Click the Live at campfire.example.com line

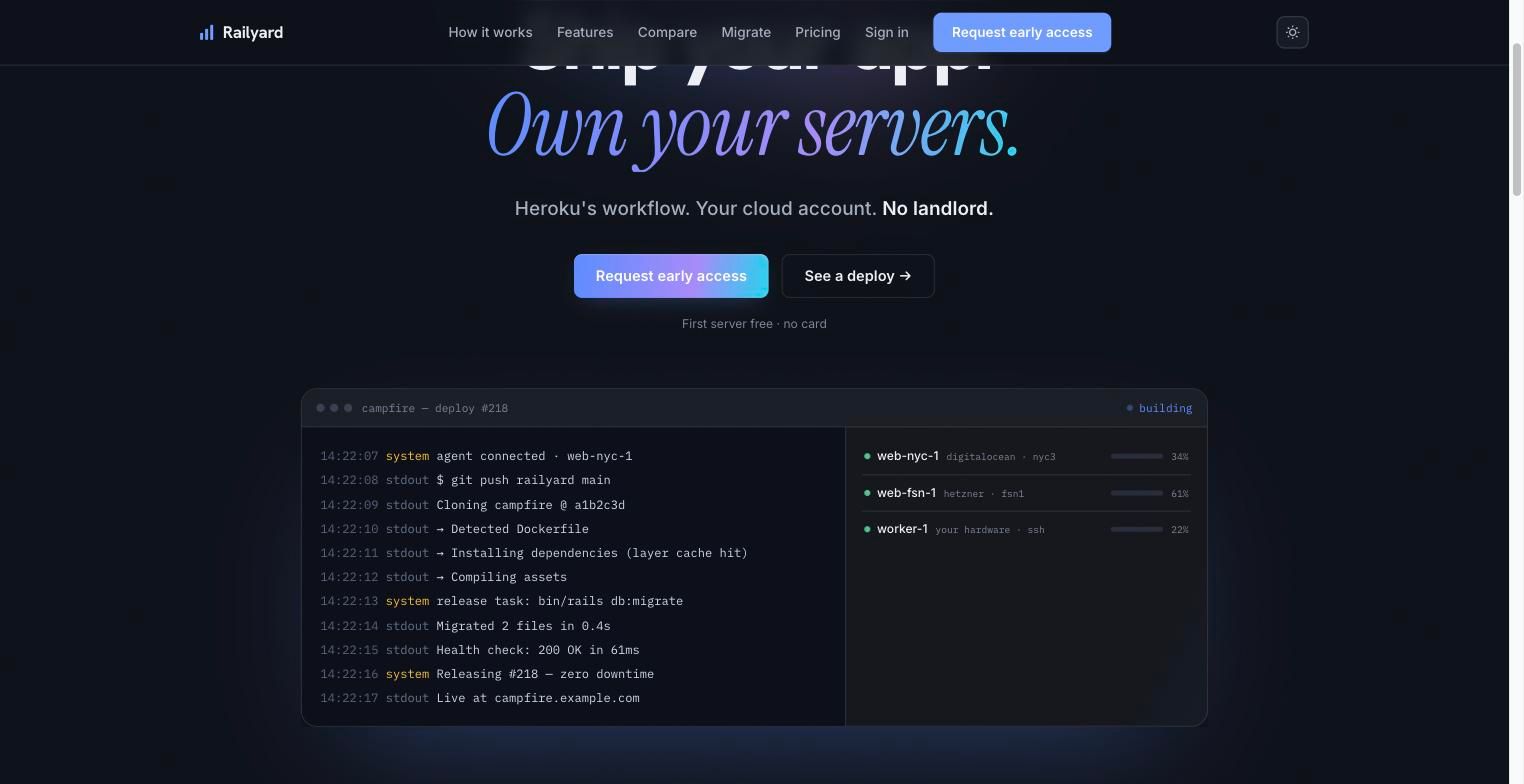[480, 698]
